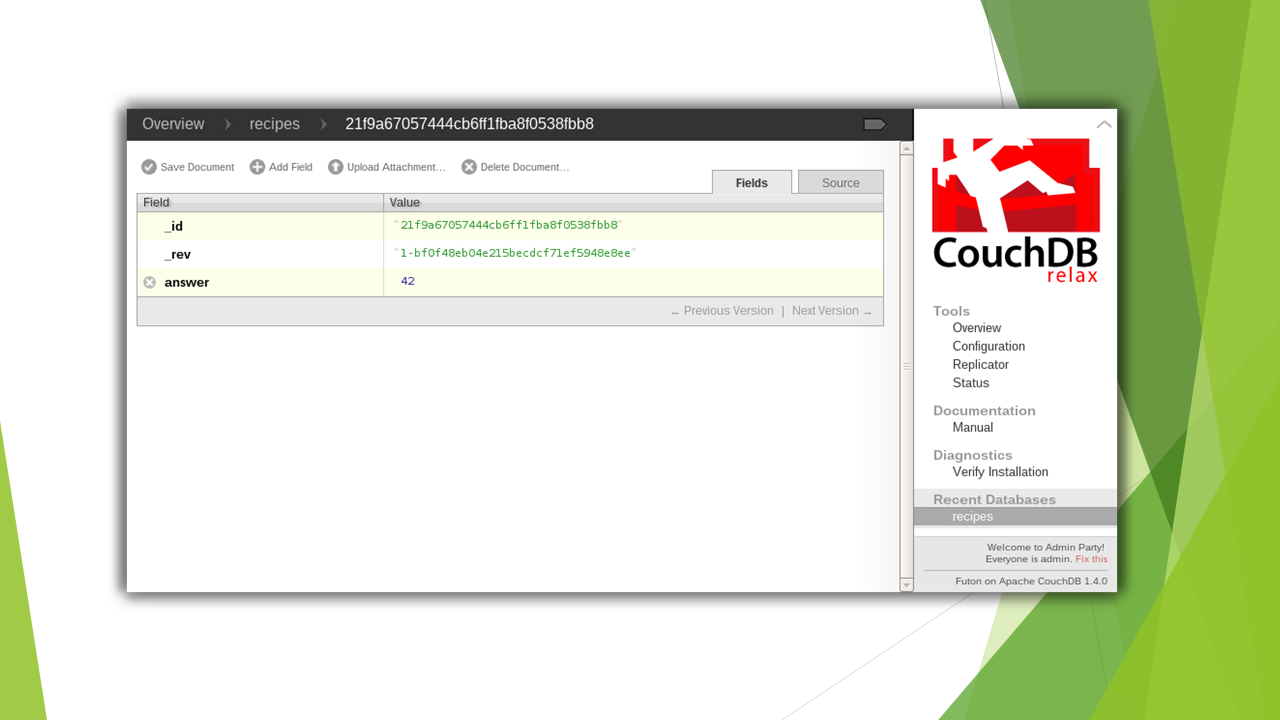Remove the answer field via its X icon

point(150,282)
